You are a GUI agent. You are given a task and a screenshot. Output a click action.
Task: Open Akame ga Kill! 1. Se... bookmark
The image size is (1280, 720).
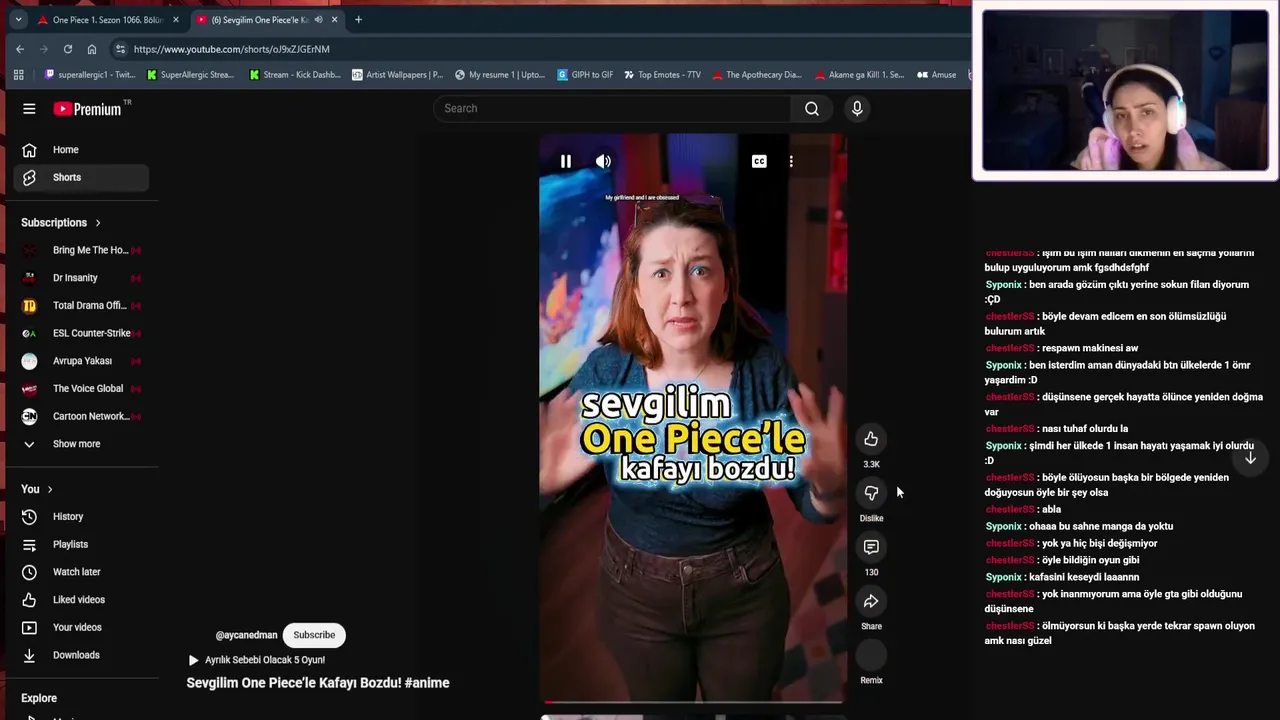coord(860,75)
